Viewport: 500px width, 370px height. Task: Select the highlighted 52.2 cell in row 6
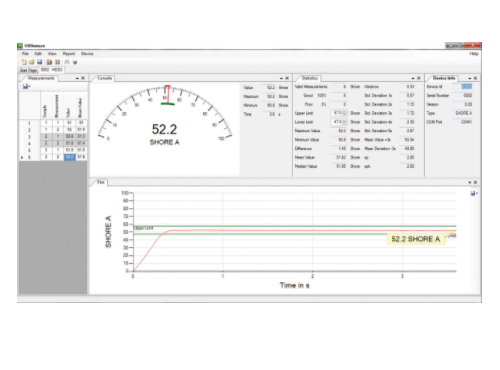pos(69,157)
